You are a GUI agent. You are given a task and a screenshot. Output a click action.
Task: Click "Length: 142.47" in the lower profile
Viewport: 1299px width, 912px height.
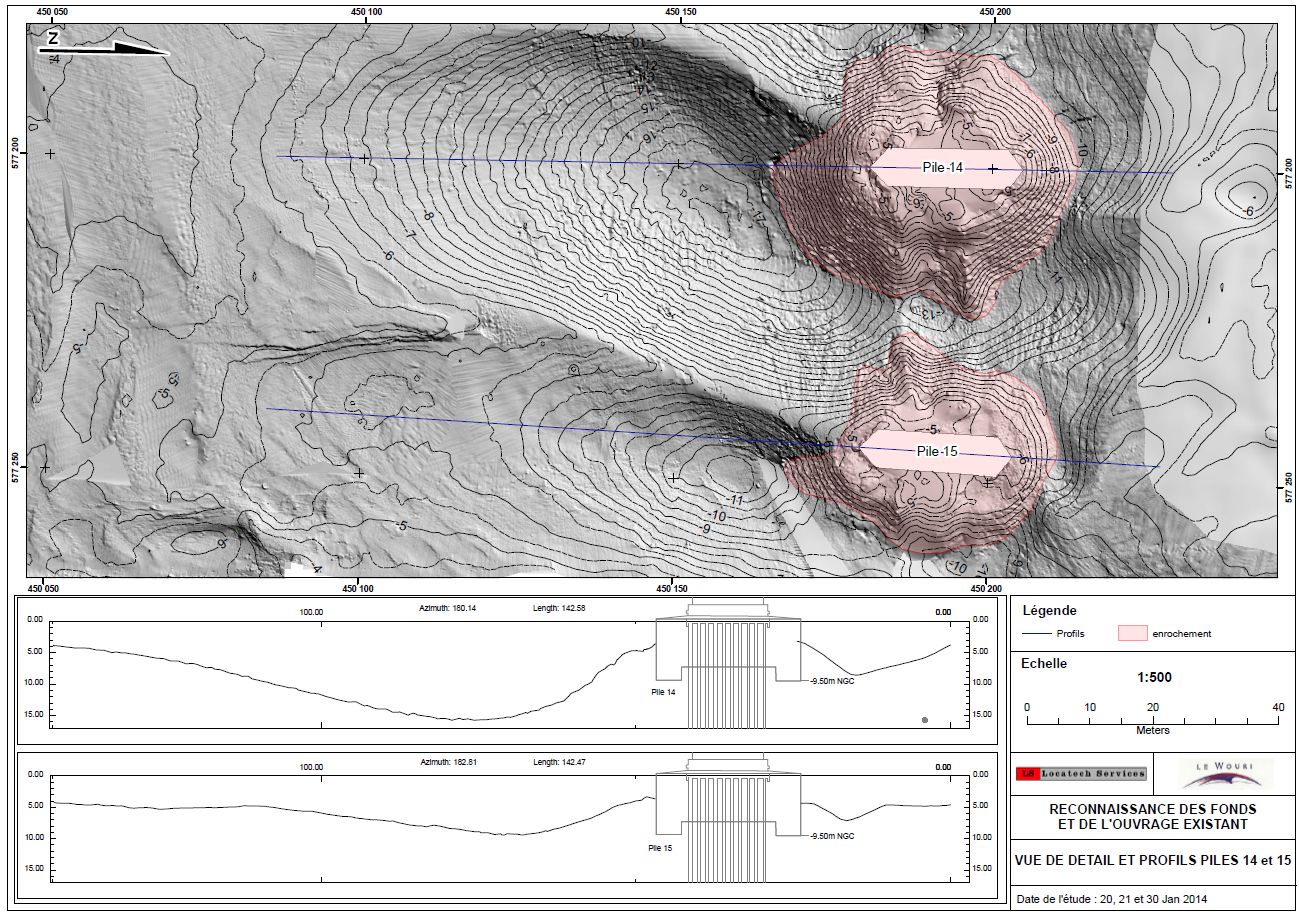[561, 763]
